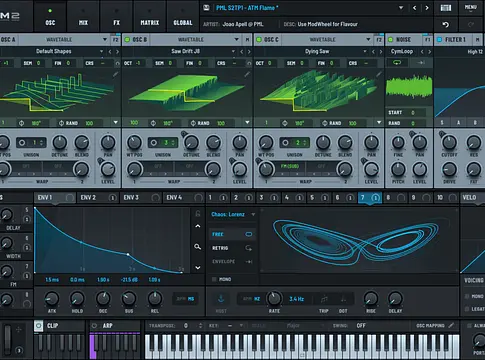Image resolution: width=485 pixels, height=360 pixels.
Task: Click the OSC B phase icon
Action: (x=153, y=123)
